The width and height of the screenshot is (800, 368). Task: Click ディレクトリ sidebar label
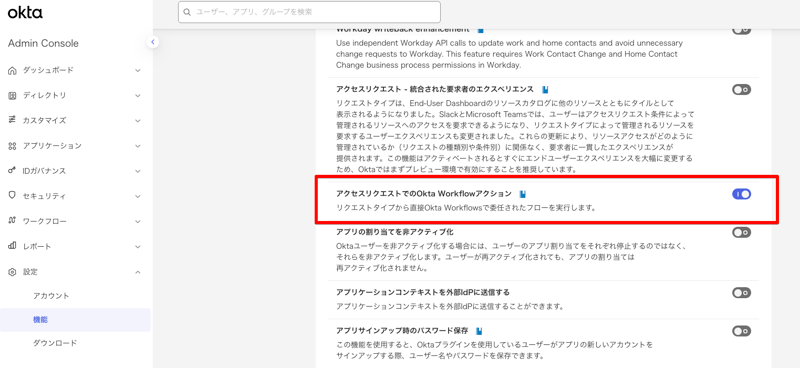44,95
